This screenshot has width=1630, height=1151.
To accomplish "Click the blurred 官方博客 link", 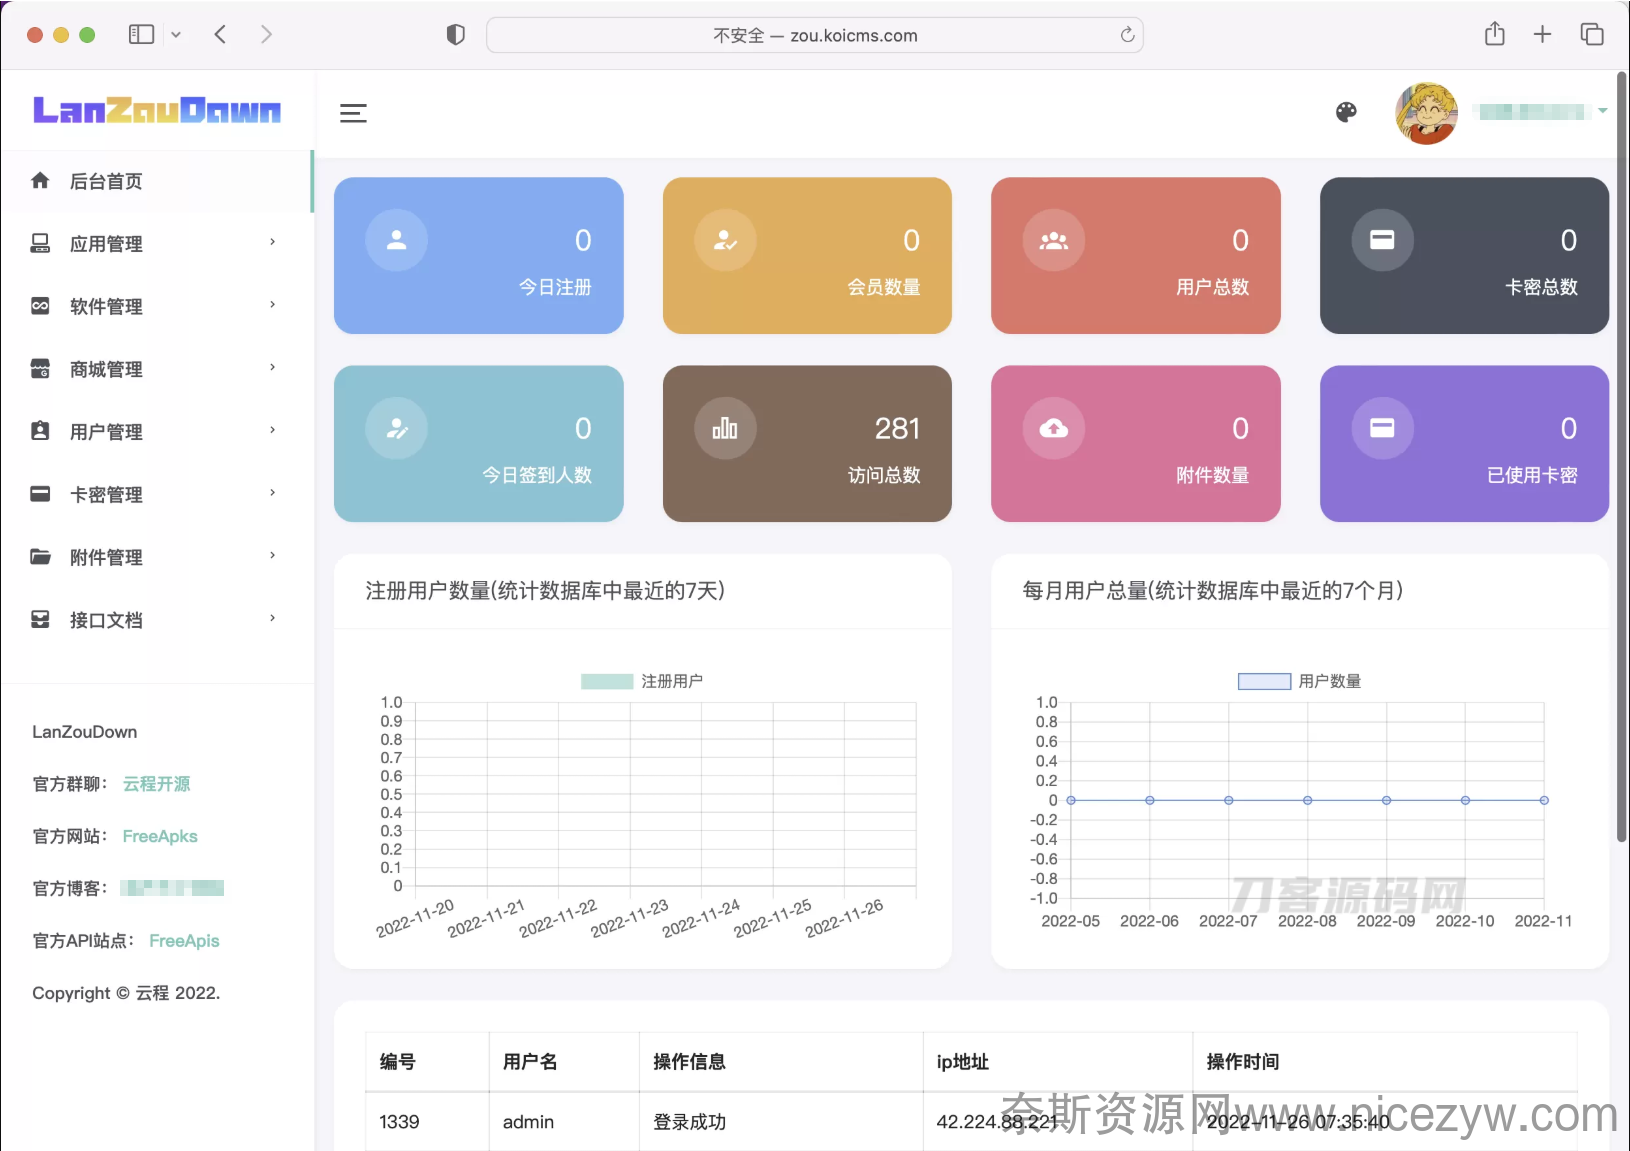I will point(172,888).
